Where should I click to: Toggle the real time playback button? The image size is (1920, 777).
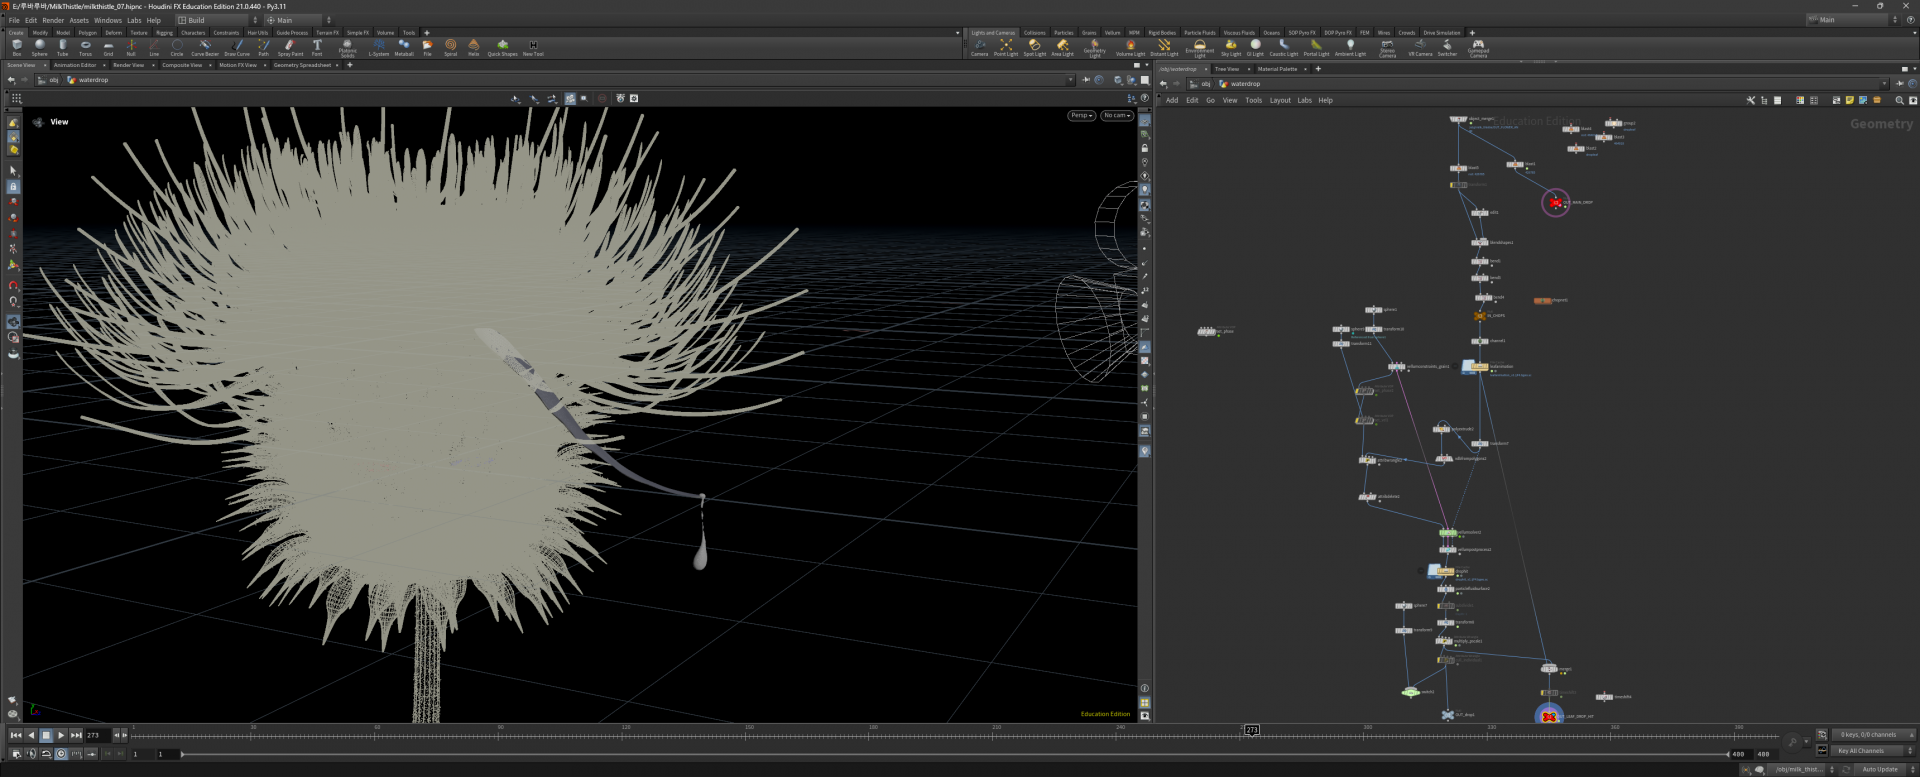point(61,754)
